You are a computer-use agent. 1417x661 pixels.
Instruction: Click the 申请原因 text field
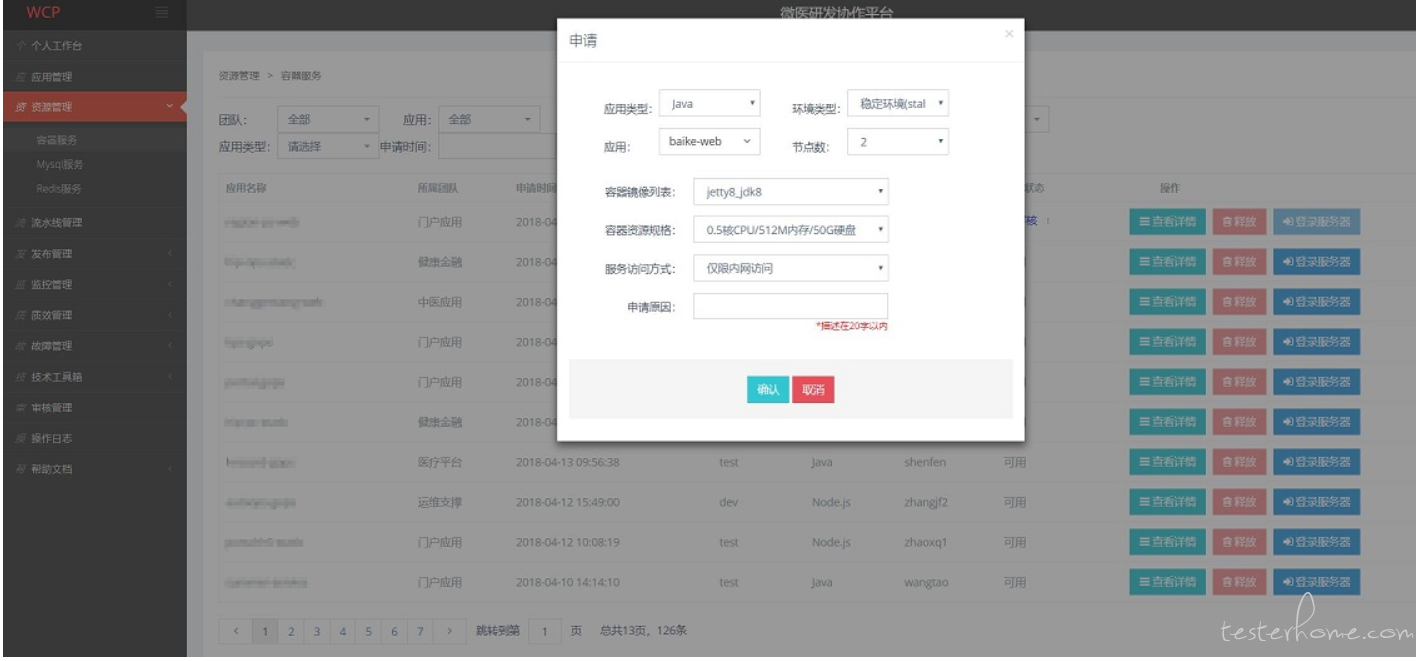pos(790,306)
